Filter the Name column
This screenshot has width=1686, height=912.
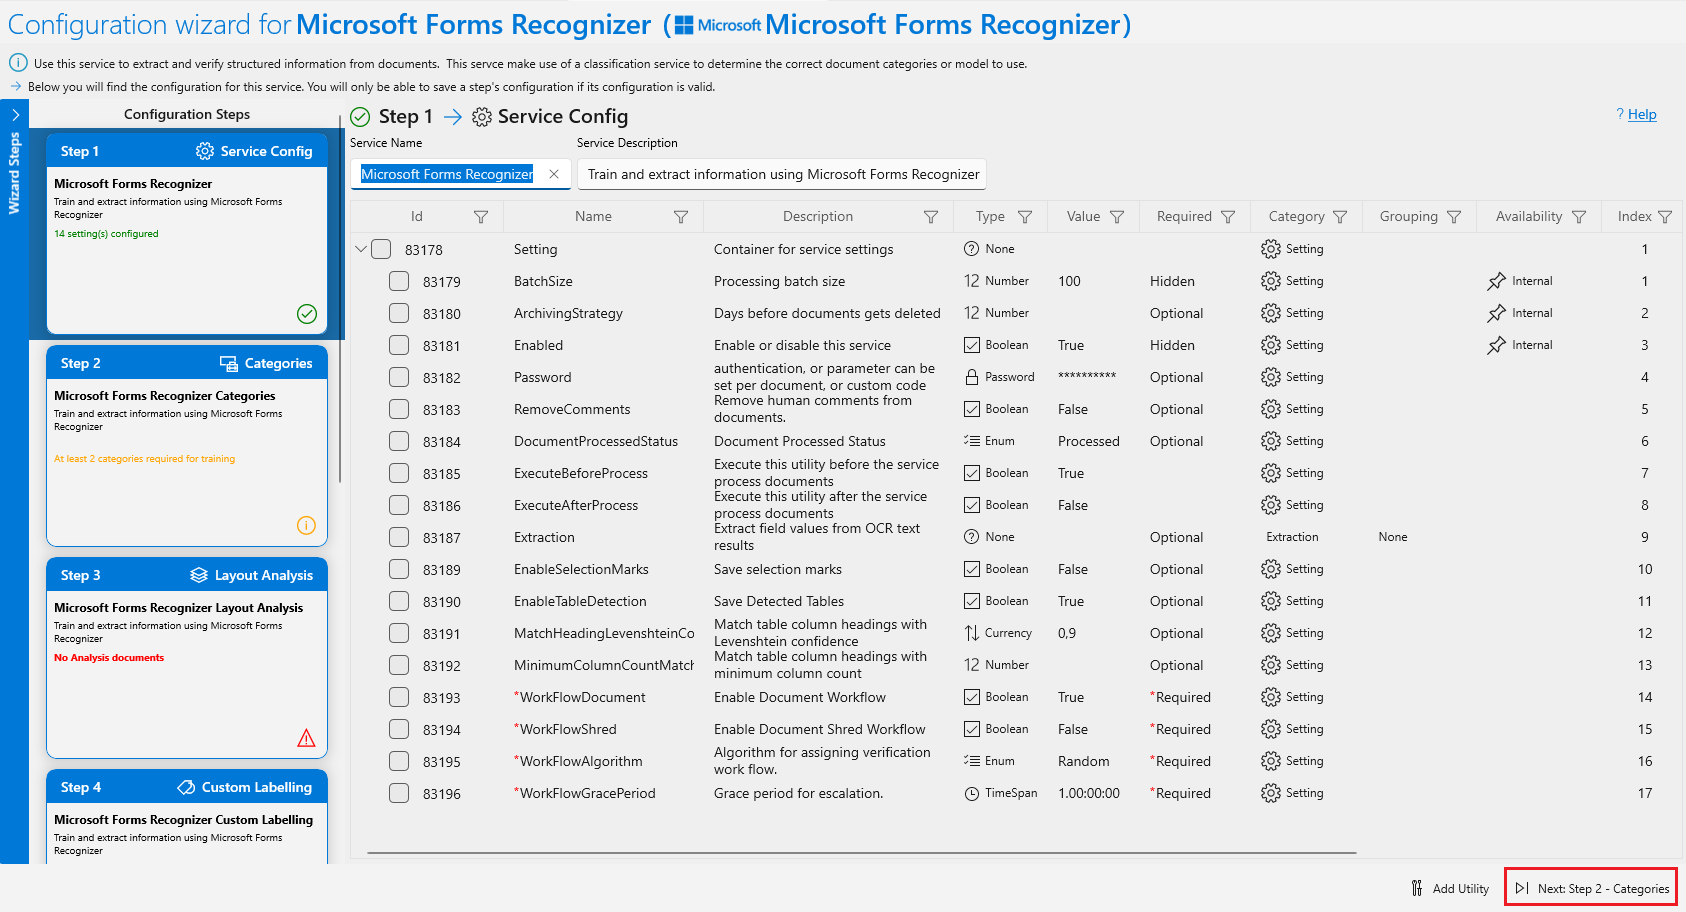[681, 217]
